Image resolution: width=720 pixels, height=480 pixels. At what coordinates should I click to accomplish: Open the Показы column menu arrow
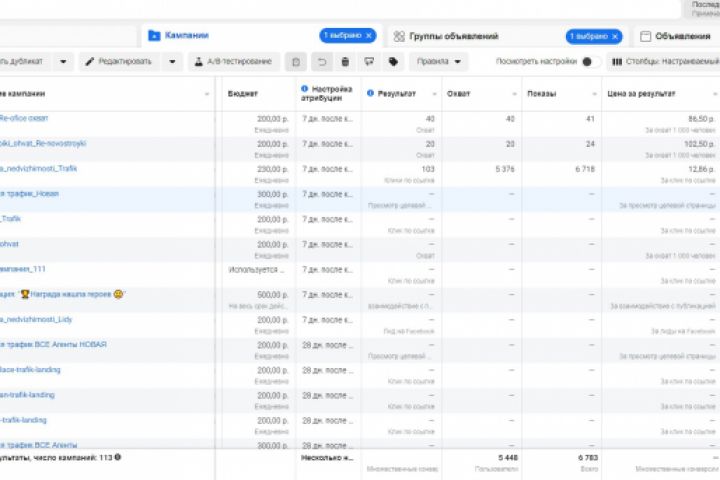(x=594, y=94)
